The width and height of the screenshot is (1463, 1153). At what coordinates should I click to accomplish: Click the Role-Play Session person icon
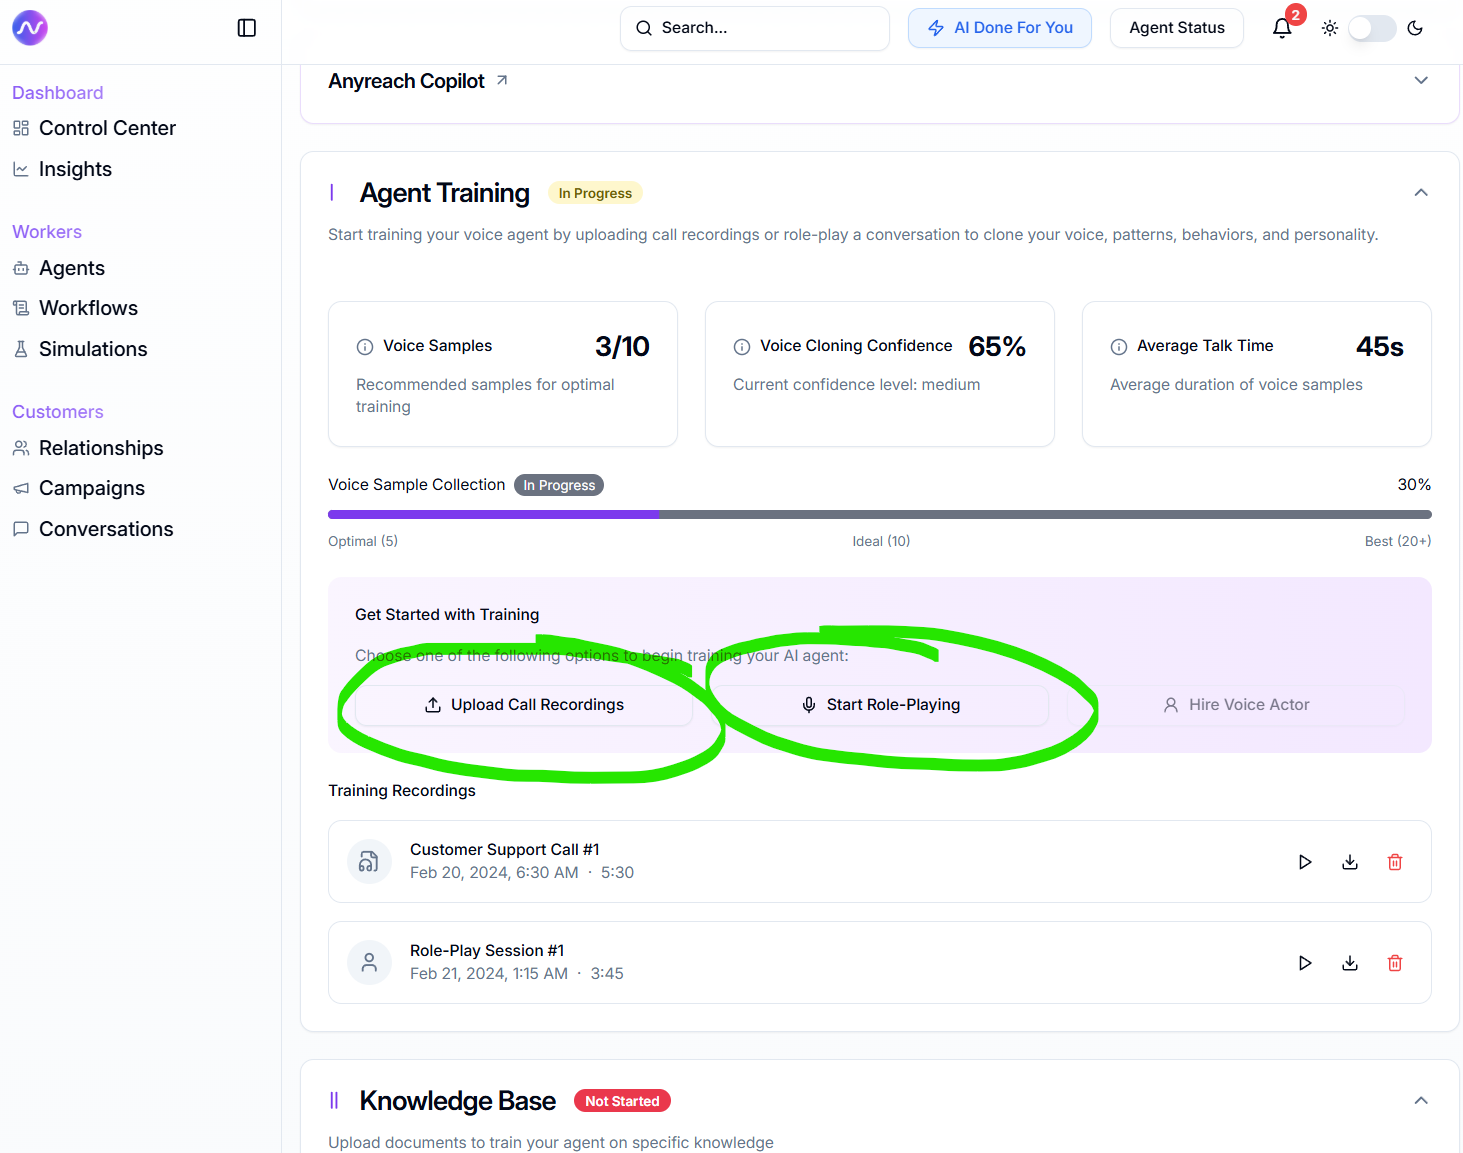point(369,962)
